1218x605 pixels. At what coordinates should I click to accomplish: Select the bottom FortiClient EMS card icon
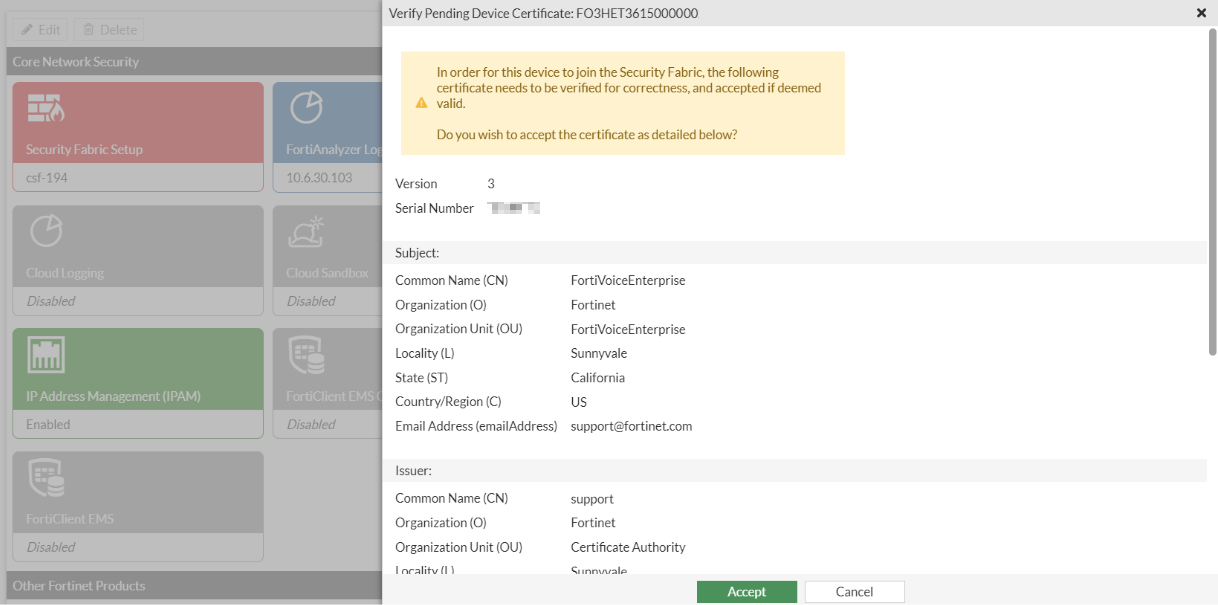coord(46,478)
